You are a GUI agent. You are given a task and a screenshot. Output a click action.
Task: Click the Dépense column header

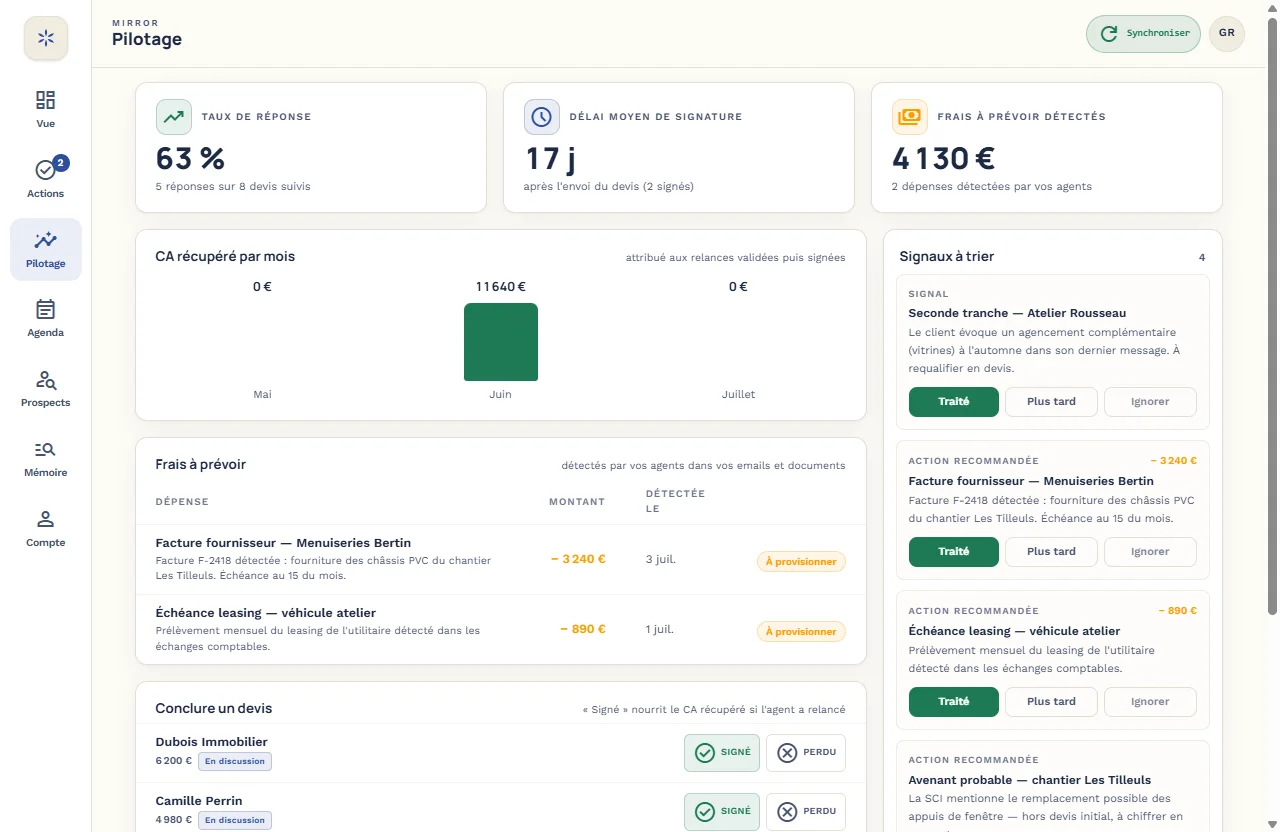click(x=182, y=502)
